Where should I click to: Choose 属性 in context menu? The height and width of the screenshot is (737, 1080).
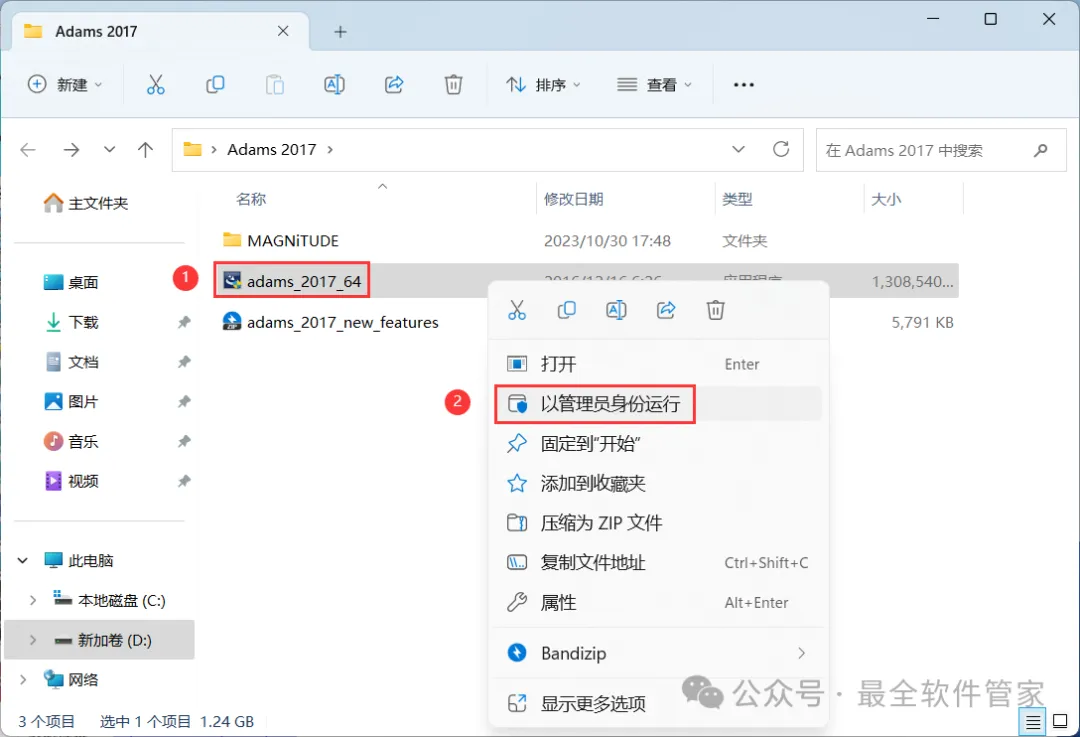point(658,603)
